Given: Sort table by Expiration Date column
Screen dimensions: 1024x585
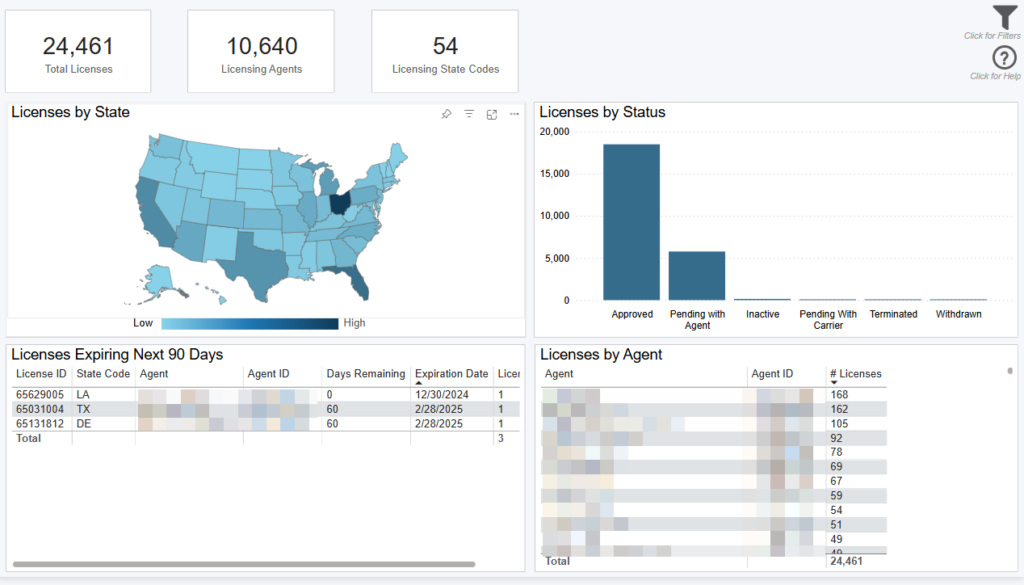Looking at the screenshot, I should pos(451,374).
